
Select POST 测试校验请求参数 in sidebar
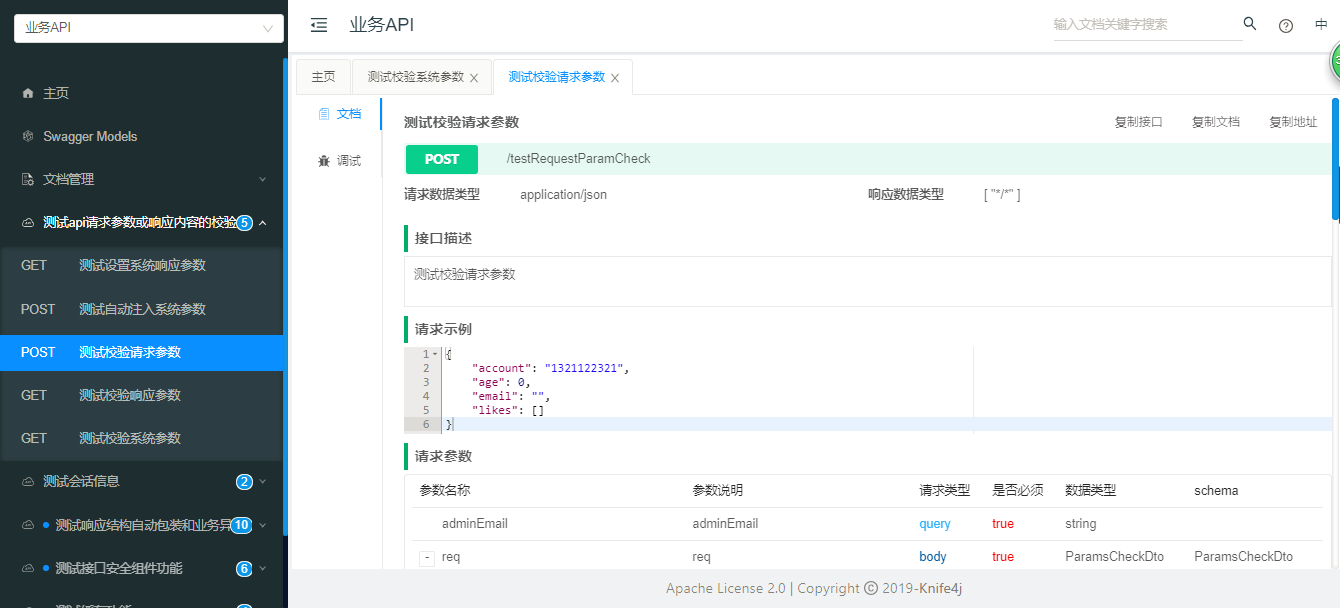coord(142,352)
